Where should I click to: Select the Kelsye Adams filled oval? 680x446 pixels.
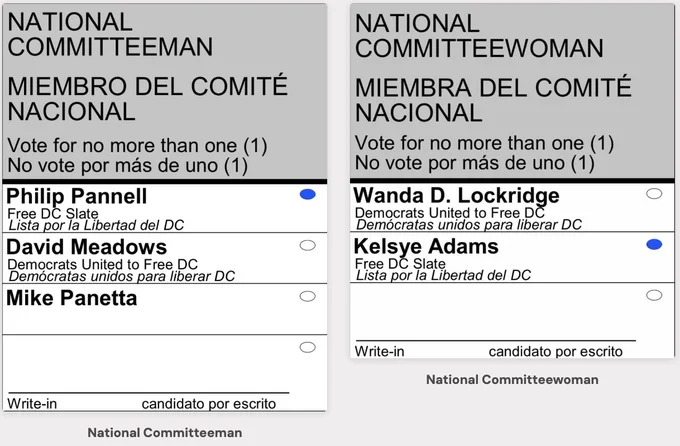654,244
